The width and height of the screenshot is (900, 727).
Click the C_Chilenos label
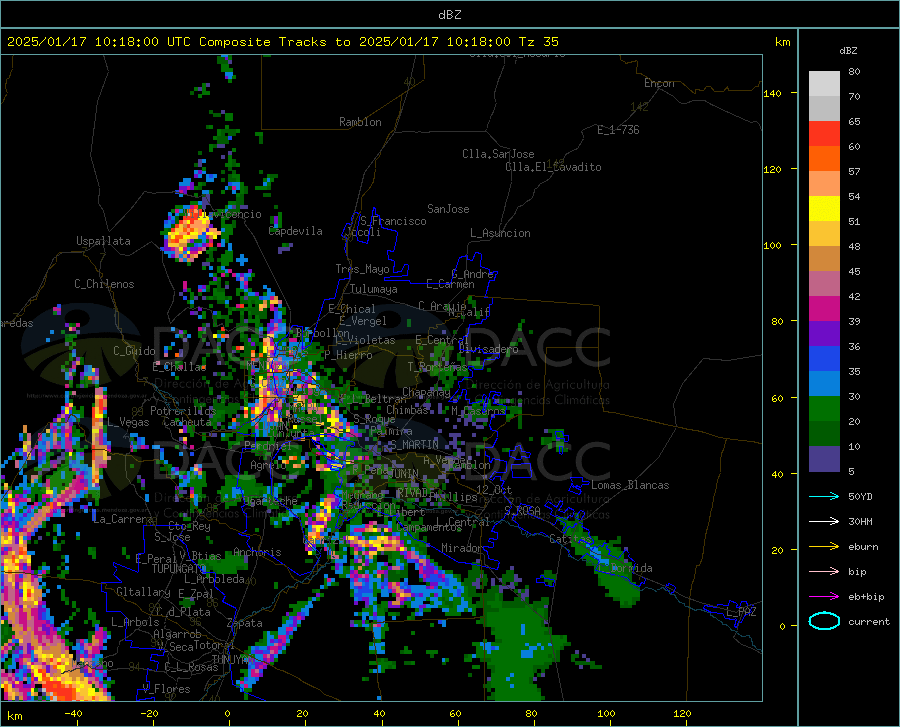pos(104,283)
